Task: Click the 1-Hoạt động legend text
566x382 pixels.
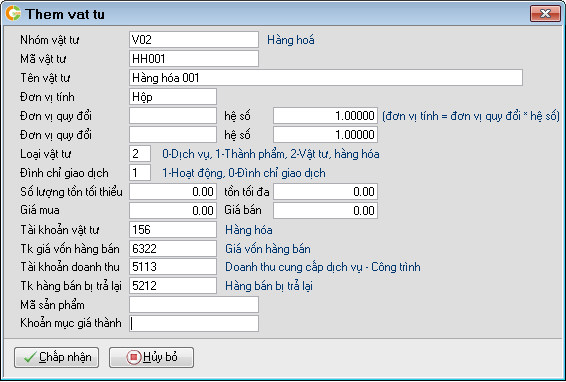Action: pyautogui.click(x=244, y=173)
